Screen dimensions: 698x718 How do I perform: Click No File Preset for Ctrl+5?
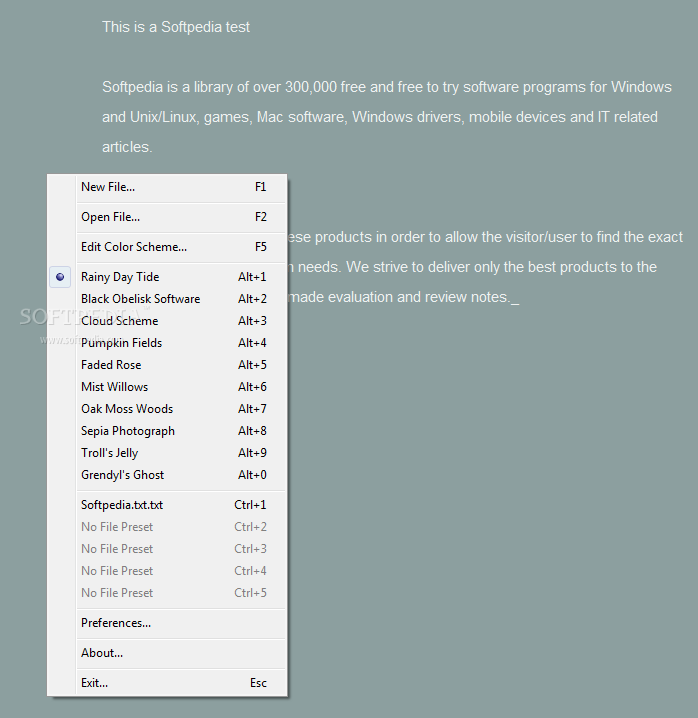(x=168, y=593)
